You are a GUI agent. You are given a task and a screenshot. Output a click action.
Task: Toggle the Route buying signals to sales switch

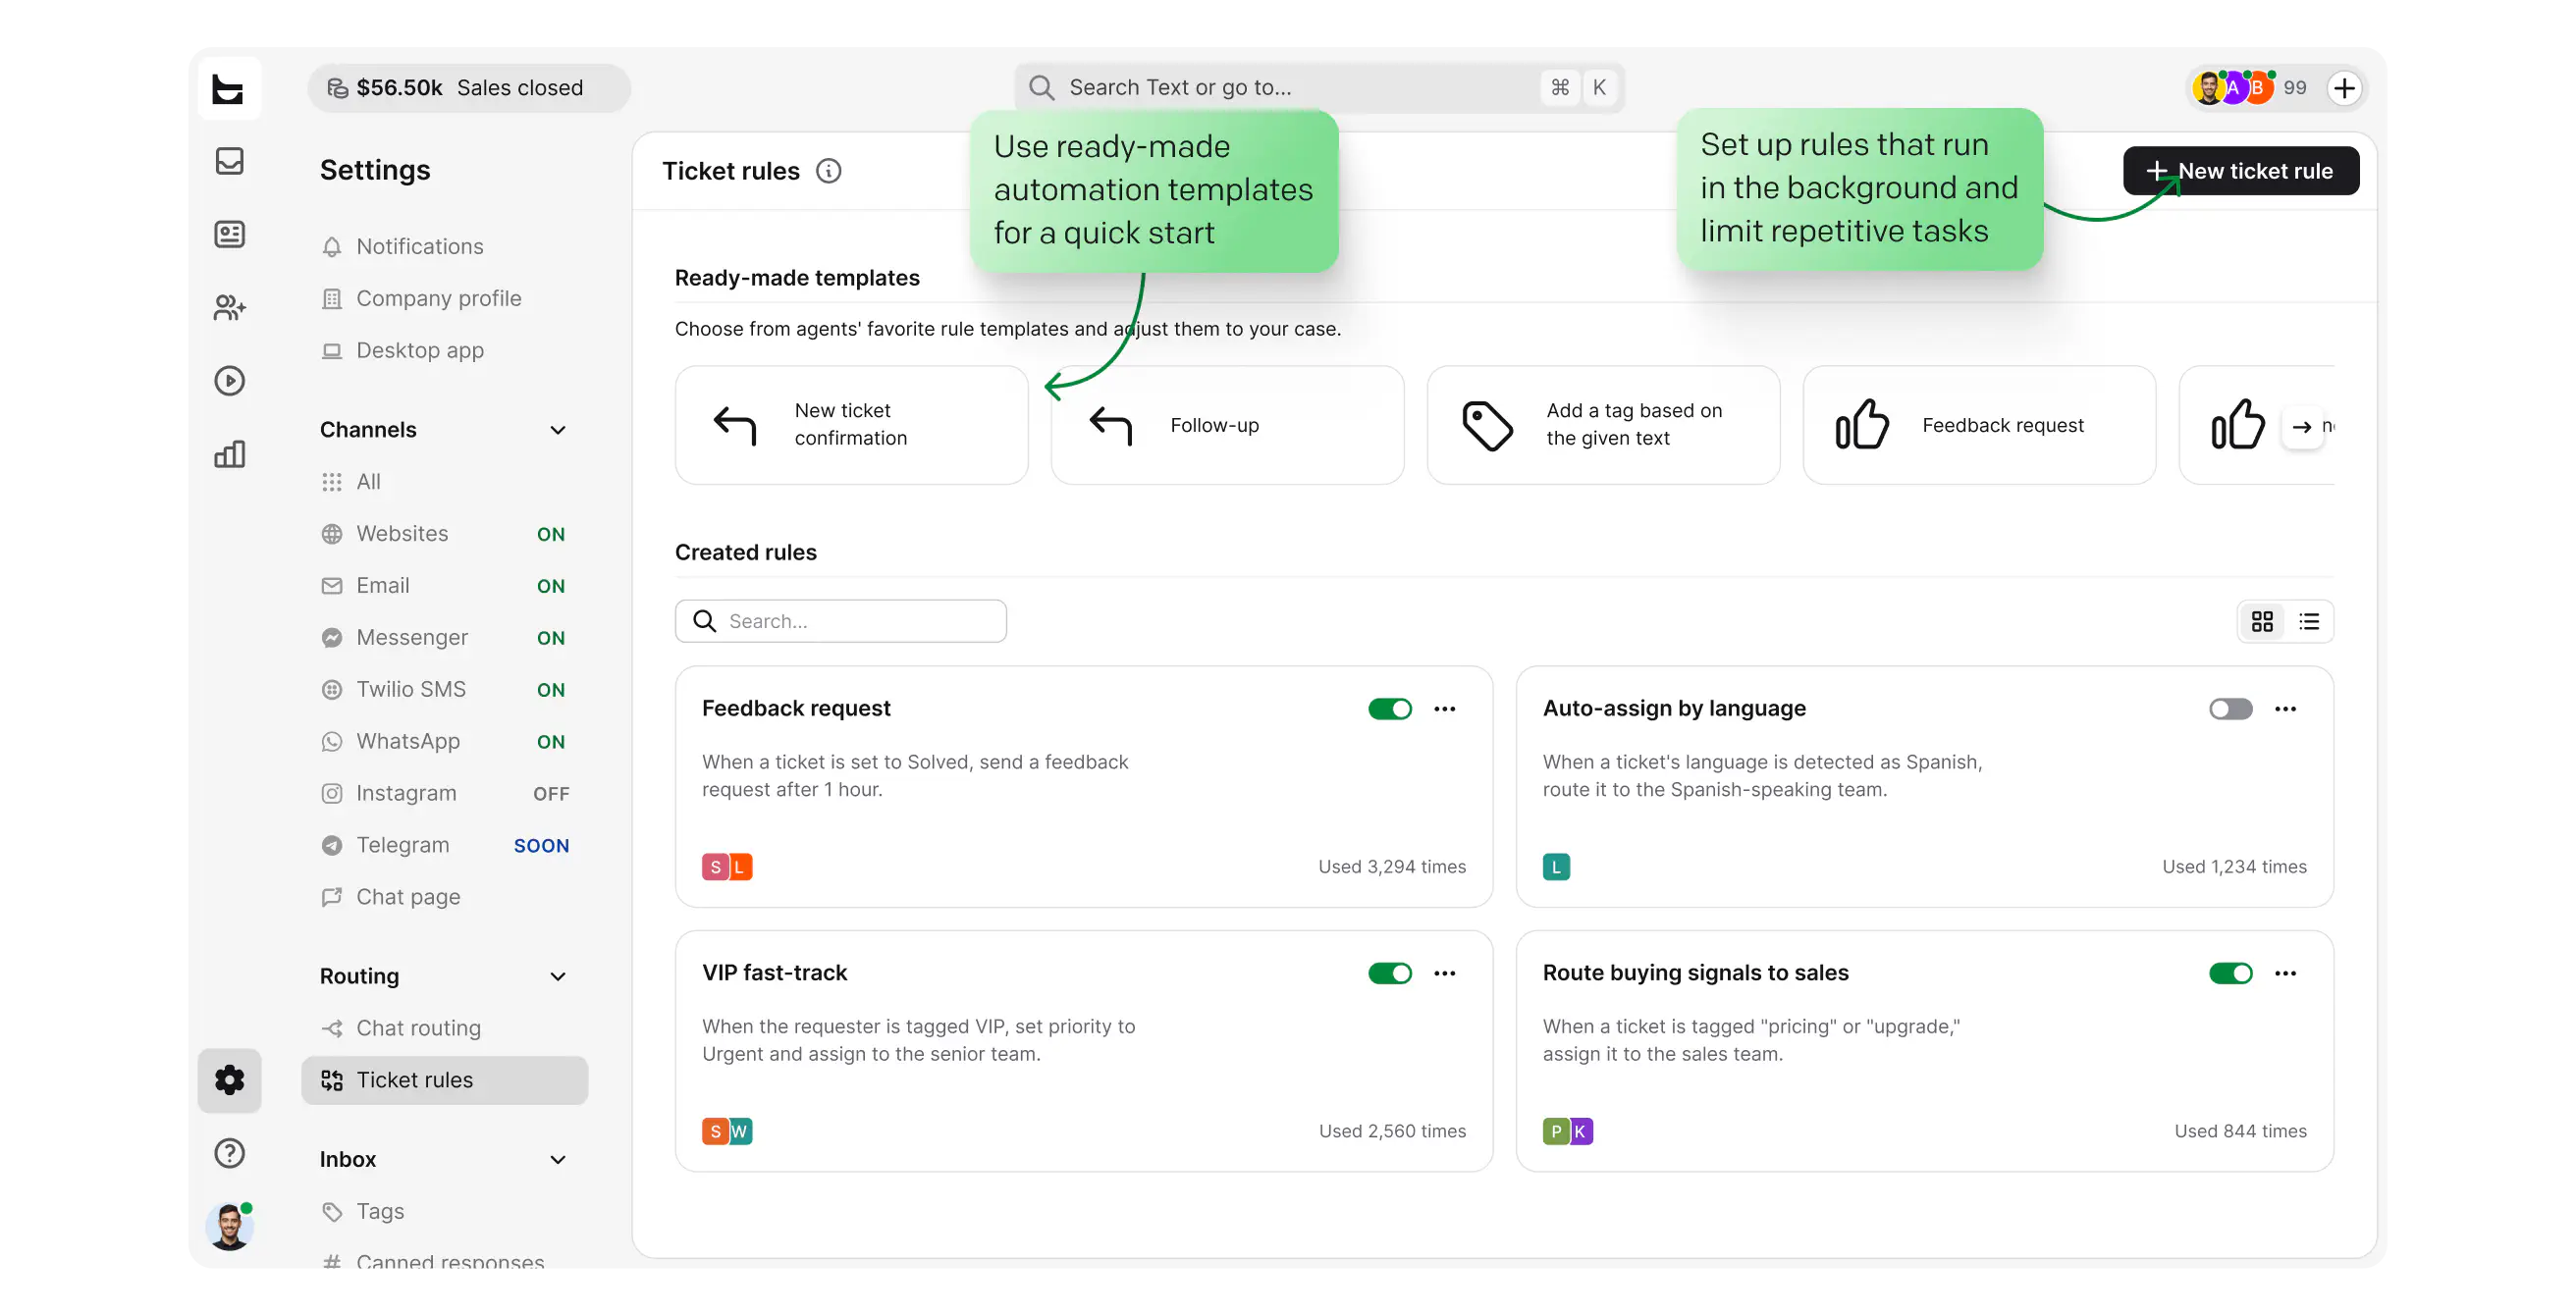pyautogui.click(x=2231, y=973)
